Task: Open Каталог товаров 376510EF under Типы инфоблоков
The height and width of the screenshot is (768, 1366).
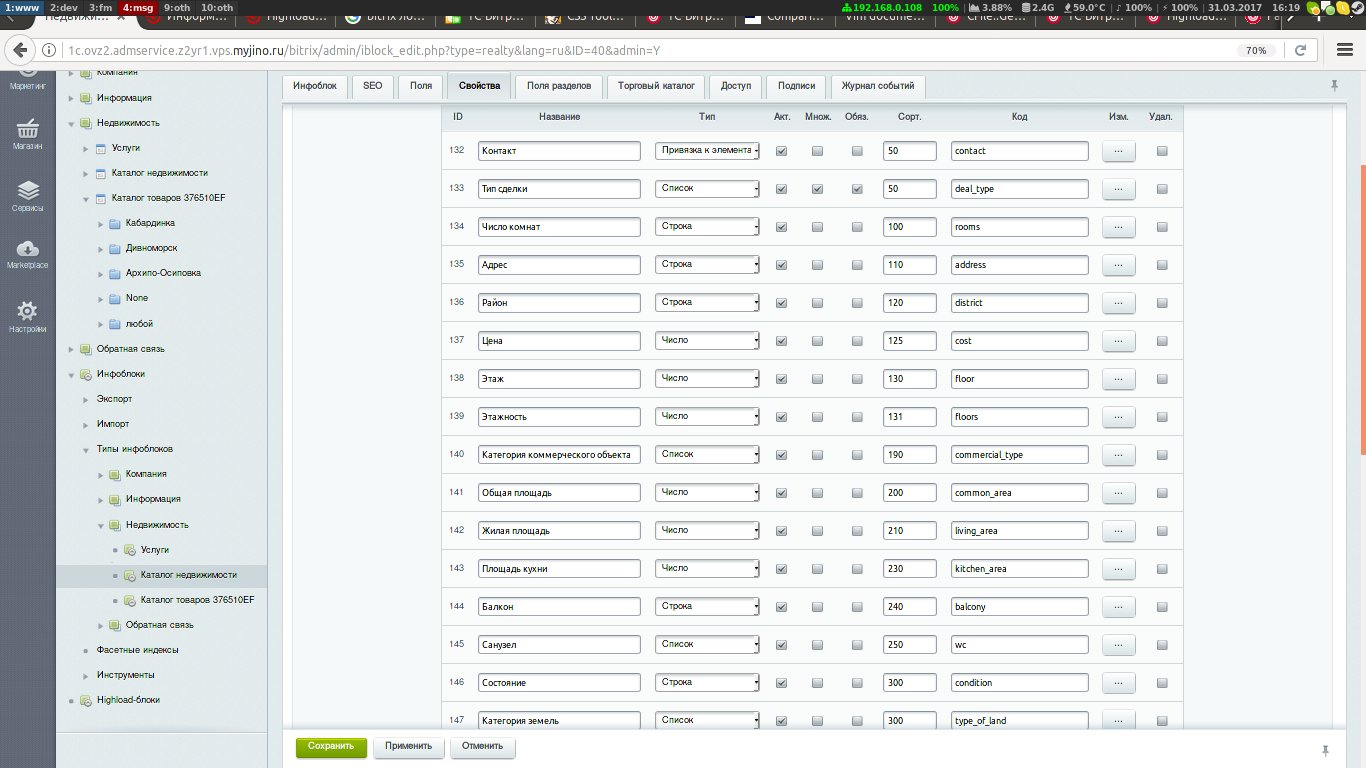Action: [x=198, y=600]
